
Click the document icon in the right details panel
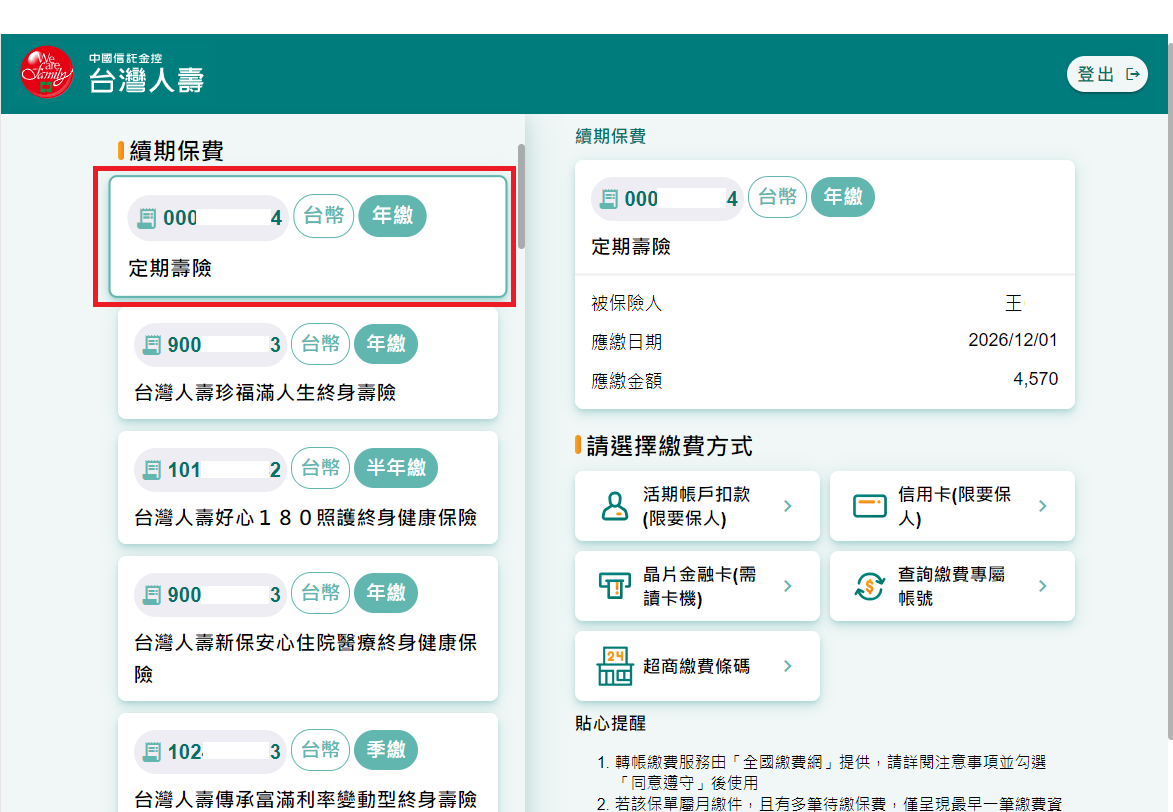pos(610,199)
